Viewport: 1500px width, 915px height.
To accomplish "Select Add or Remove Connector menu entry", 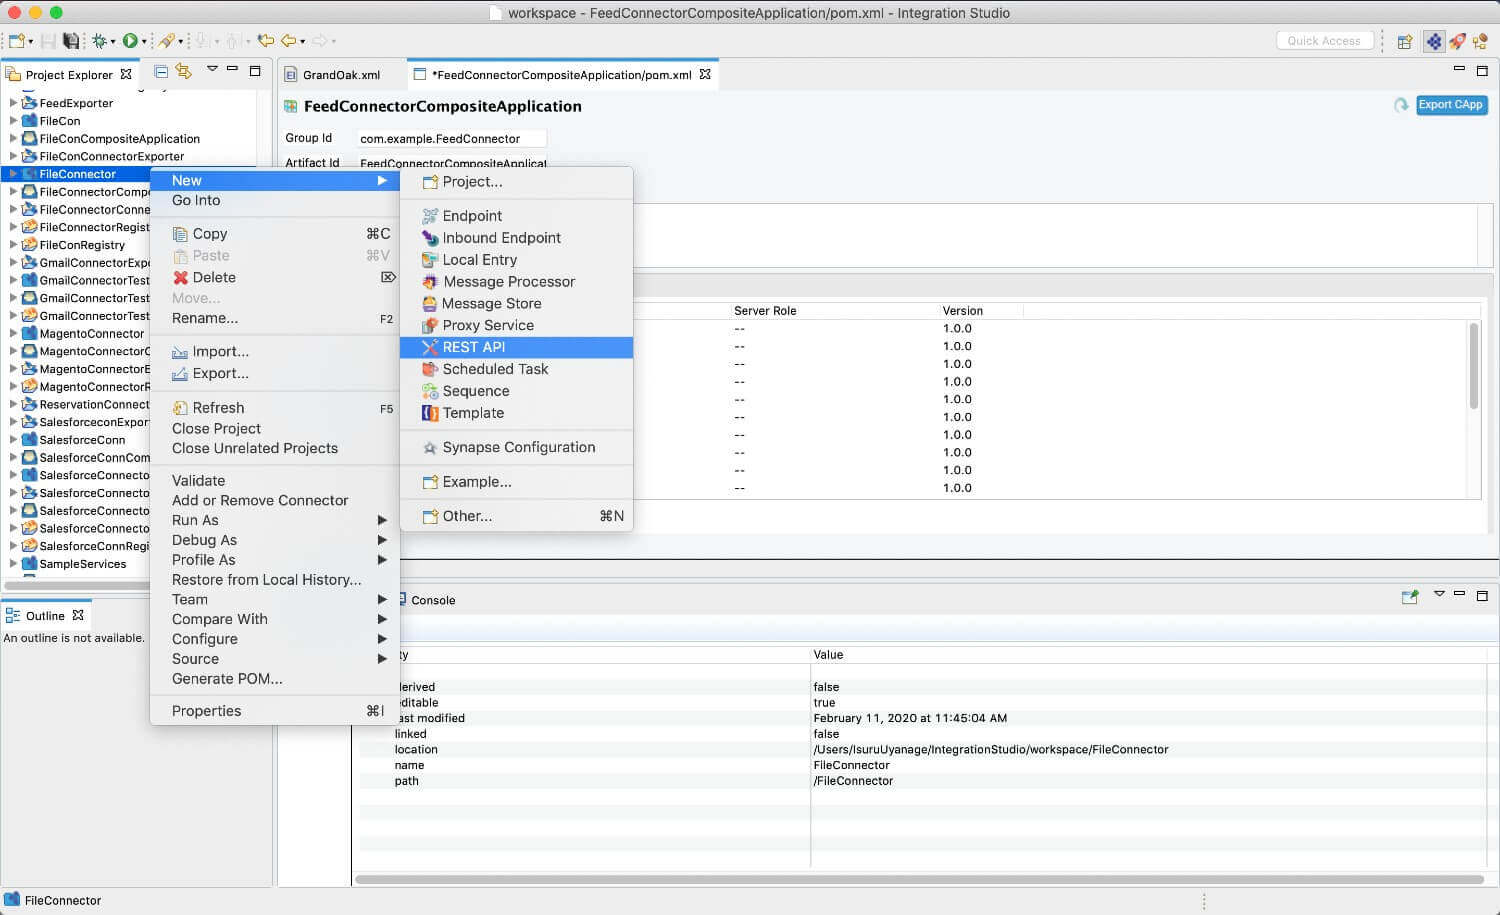I will [260, 500].
